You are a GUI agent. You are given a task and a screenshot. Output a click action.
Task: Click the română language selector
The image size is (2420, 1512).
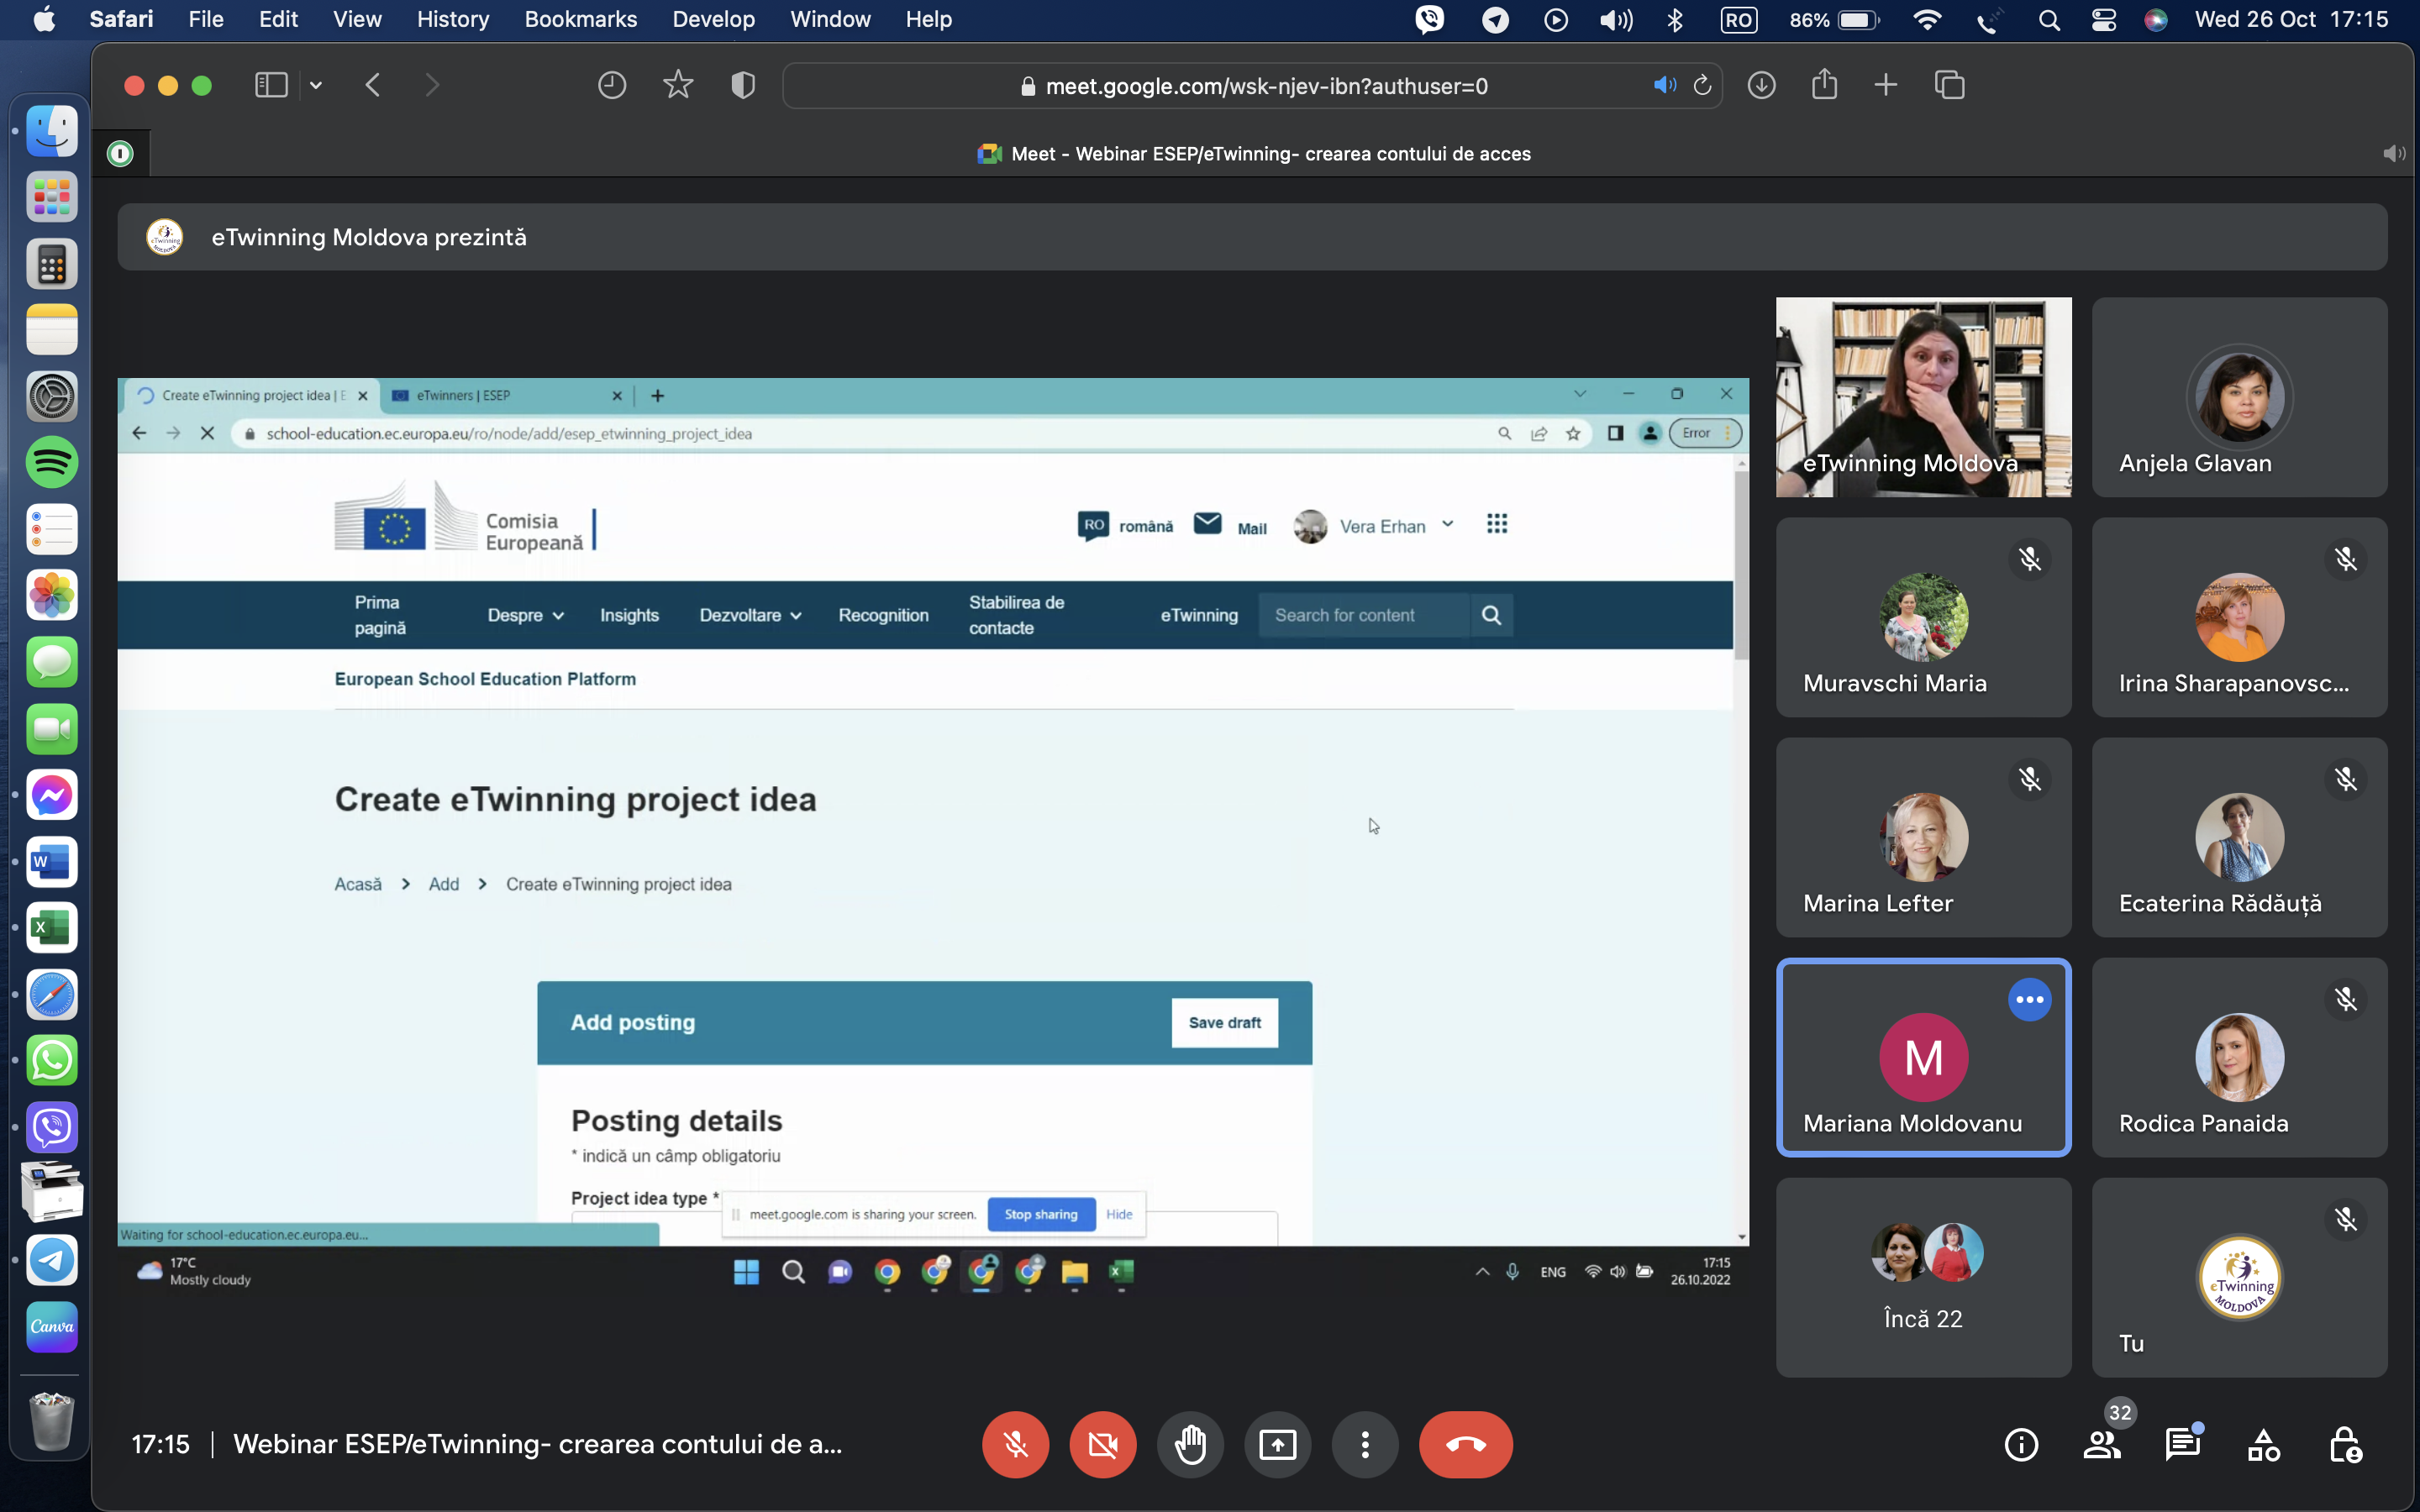1126,526
